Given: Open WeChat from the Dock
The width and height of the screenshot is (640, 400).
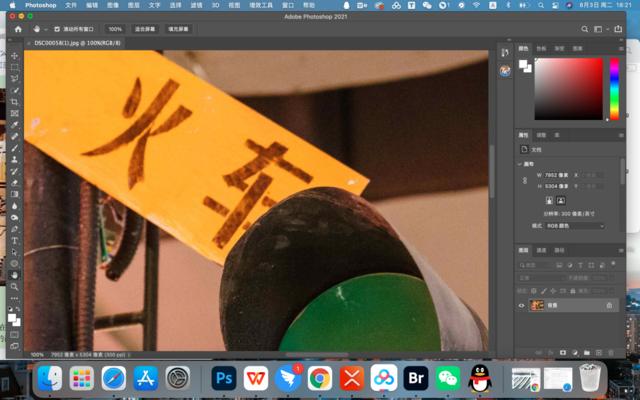Looking at the screenshot, I should pyautogui.click(x=448, y=378).
